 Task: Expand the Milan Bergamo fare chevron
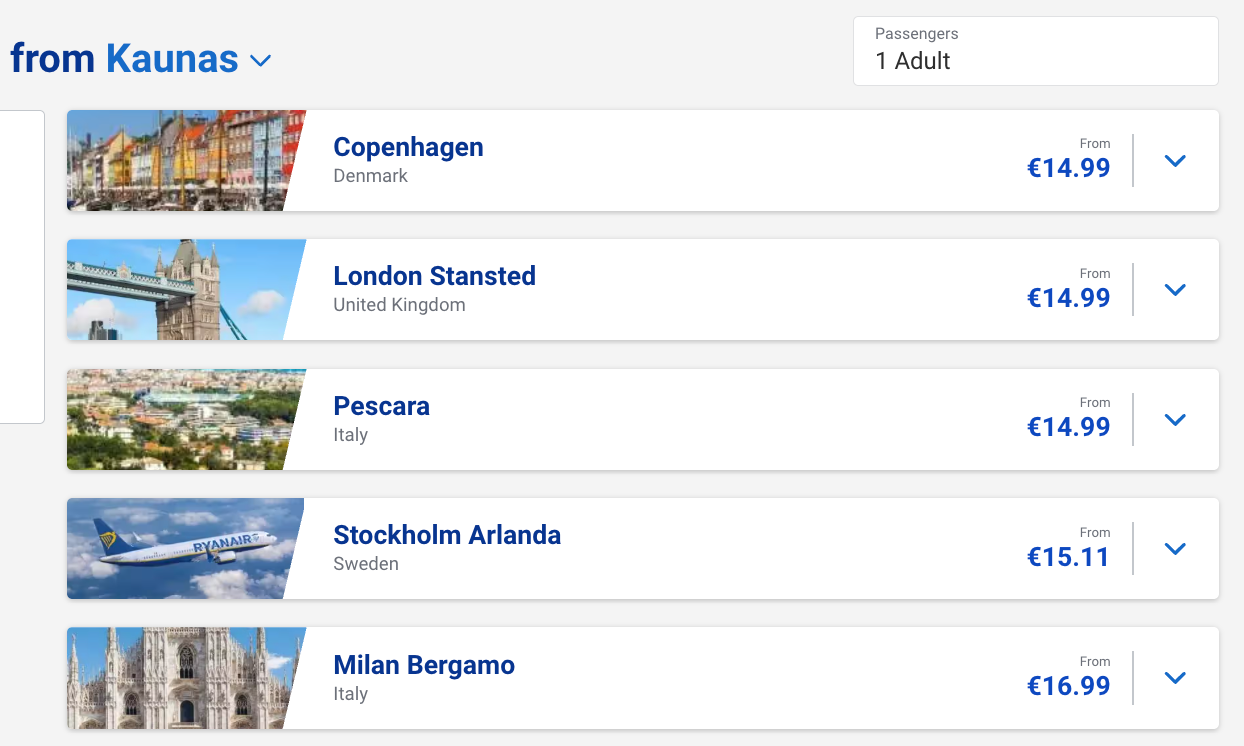(1175, 678)
